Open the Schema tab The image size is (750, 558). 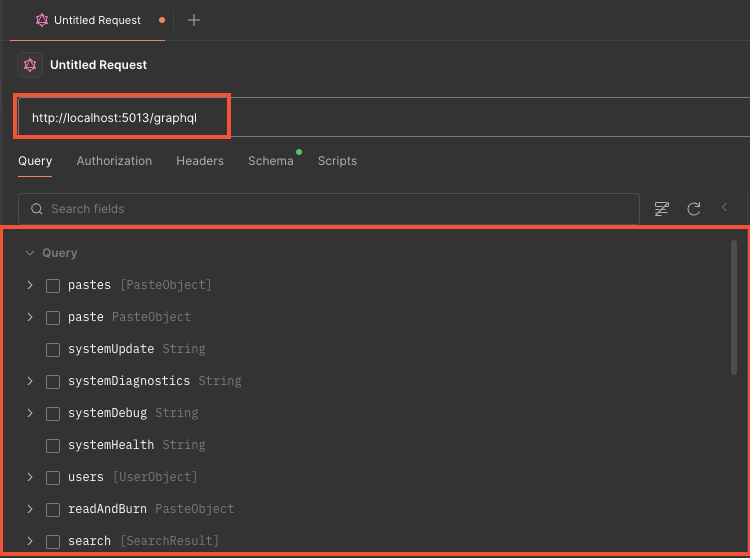[270, 161]
